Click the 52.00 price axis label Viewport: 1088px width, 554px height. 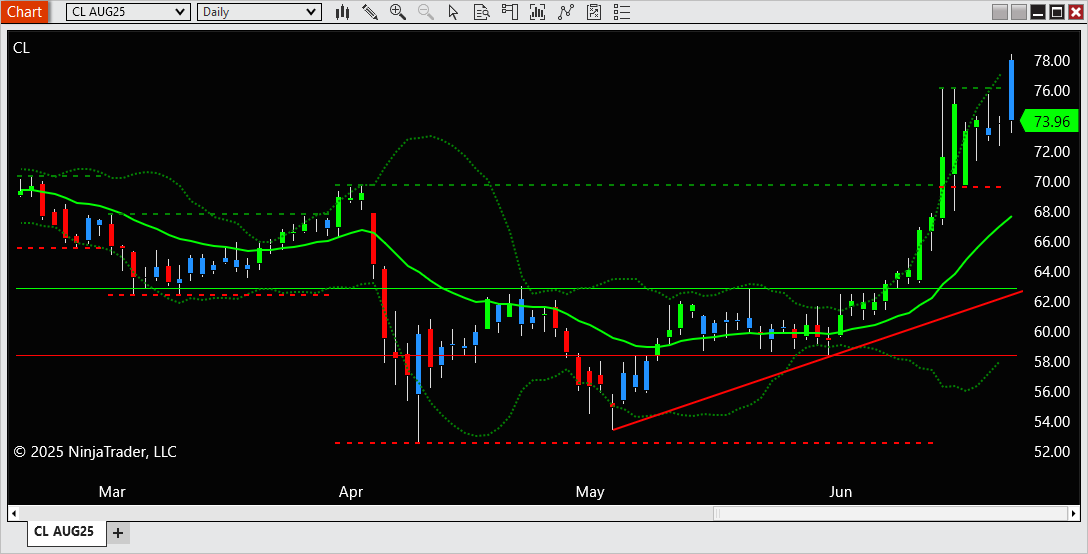coord(1052,452)
